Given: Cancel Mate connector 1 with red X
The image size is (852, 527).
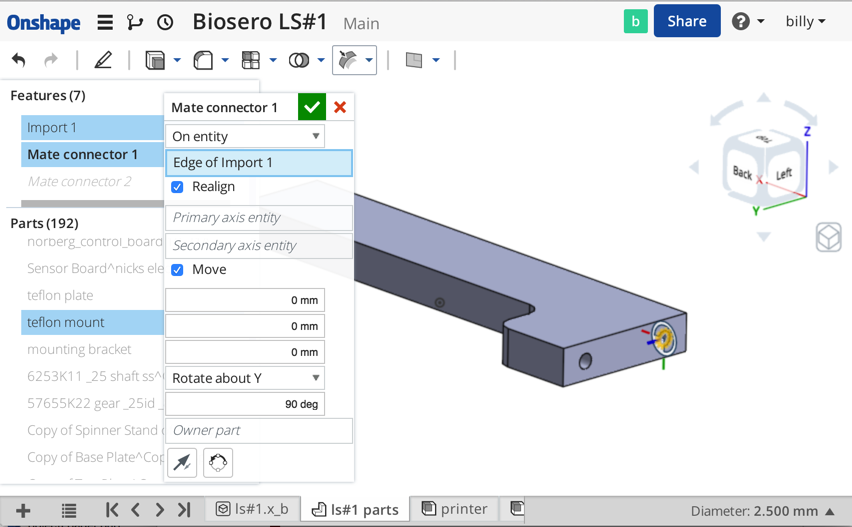Looking at the screenshot, I should point(340,107).
